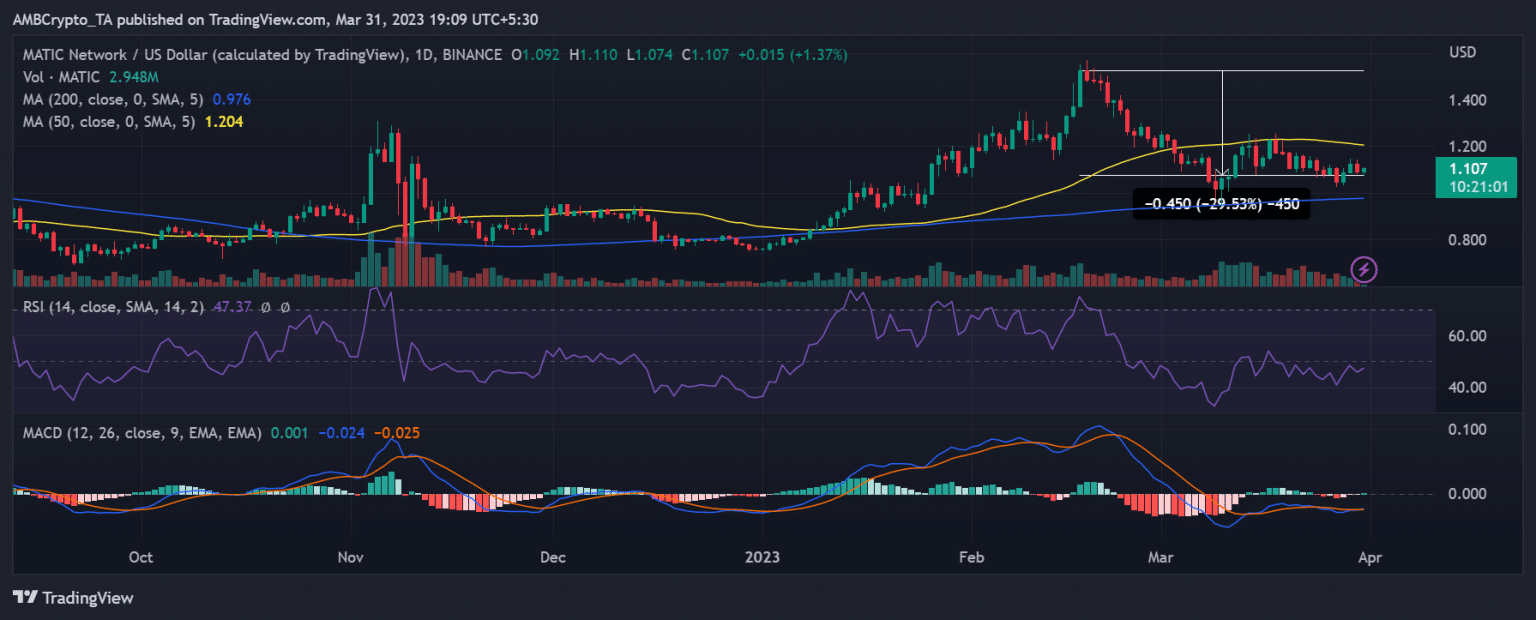Click the MA 50 value 1.204
Screen dimensions: 1536x620
[x=222, y=121]
